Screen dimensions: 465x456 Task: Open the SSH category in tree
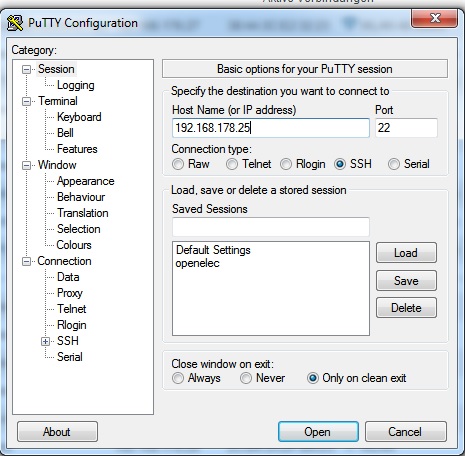[x=68, y=341]
